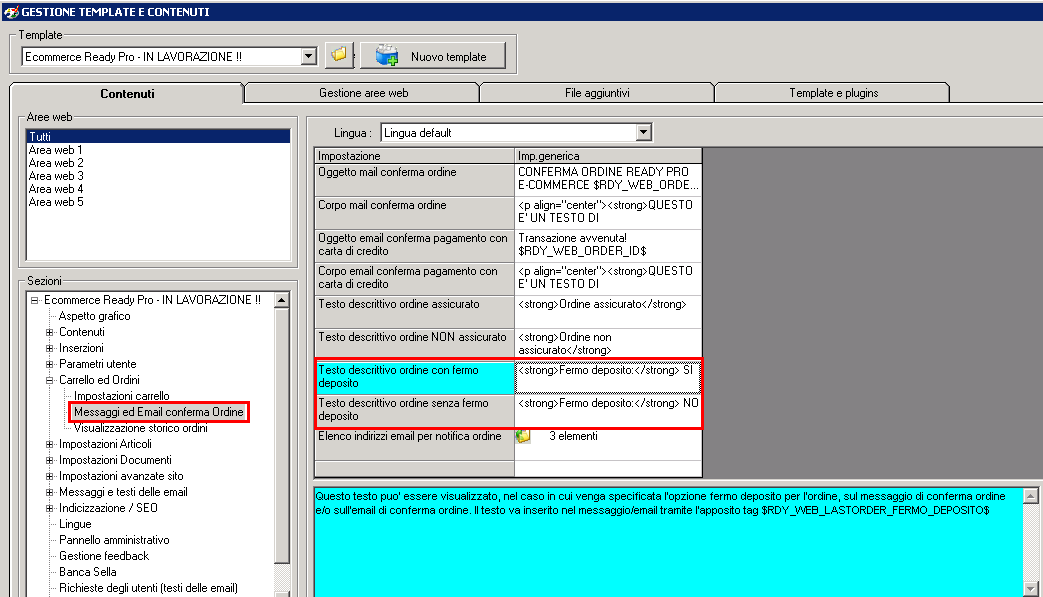Screen dimensions: 1043x597
Task: Expand the Inserzioni tree node
Action: point(49,348)
